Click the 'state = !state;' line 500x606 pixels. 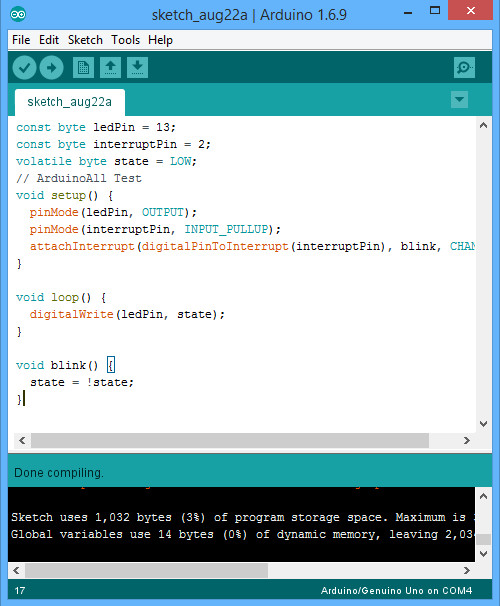[82, 382]
